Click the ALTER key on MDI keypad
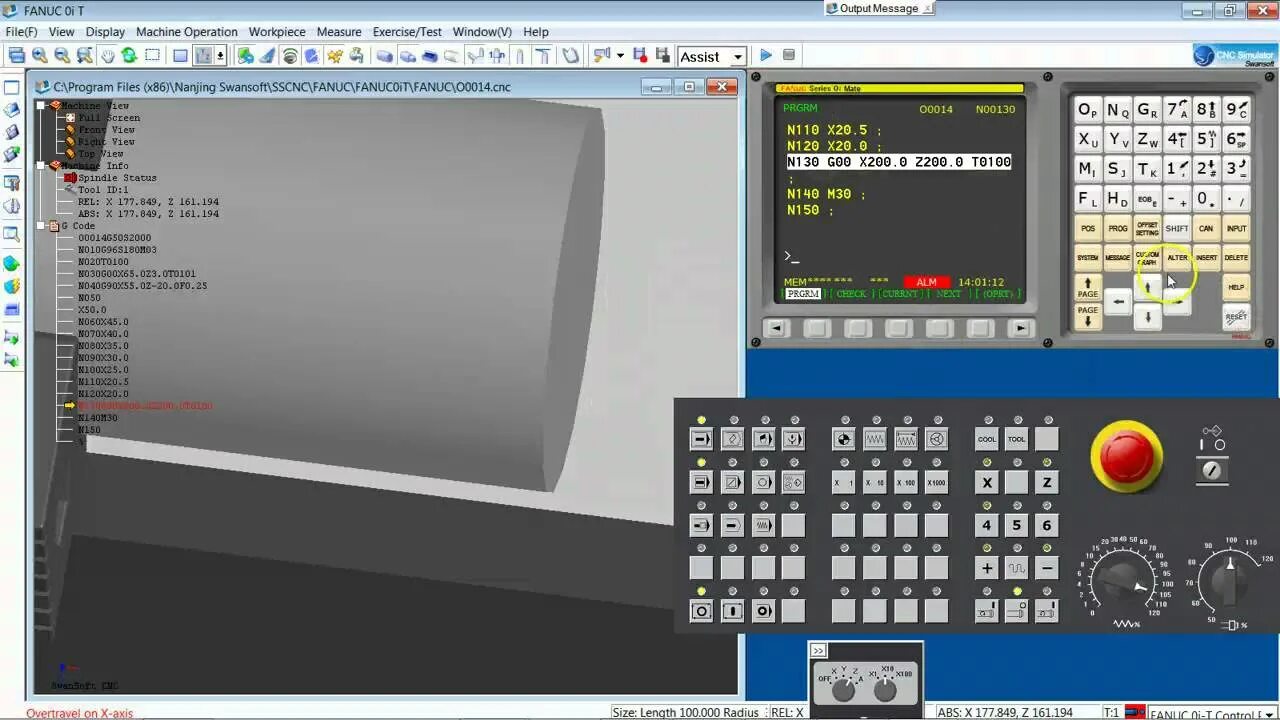 click(1177, 258)
